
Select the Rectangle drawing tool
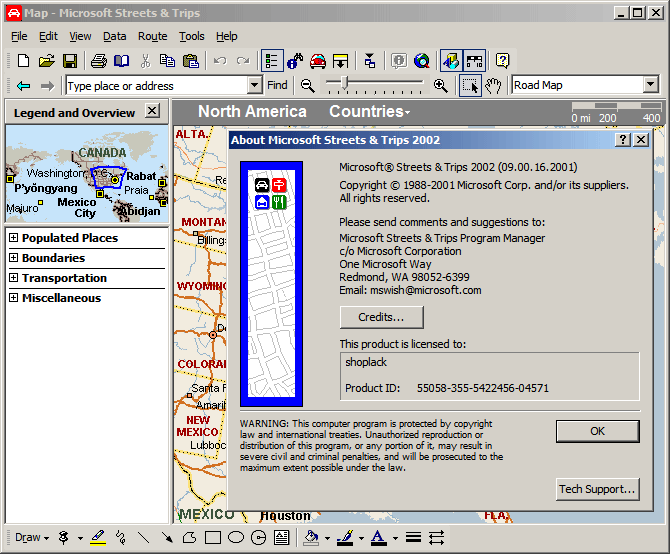212,537
